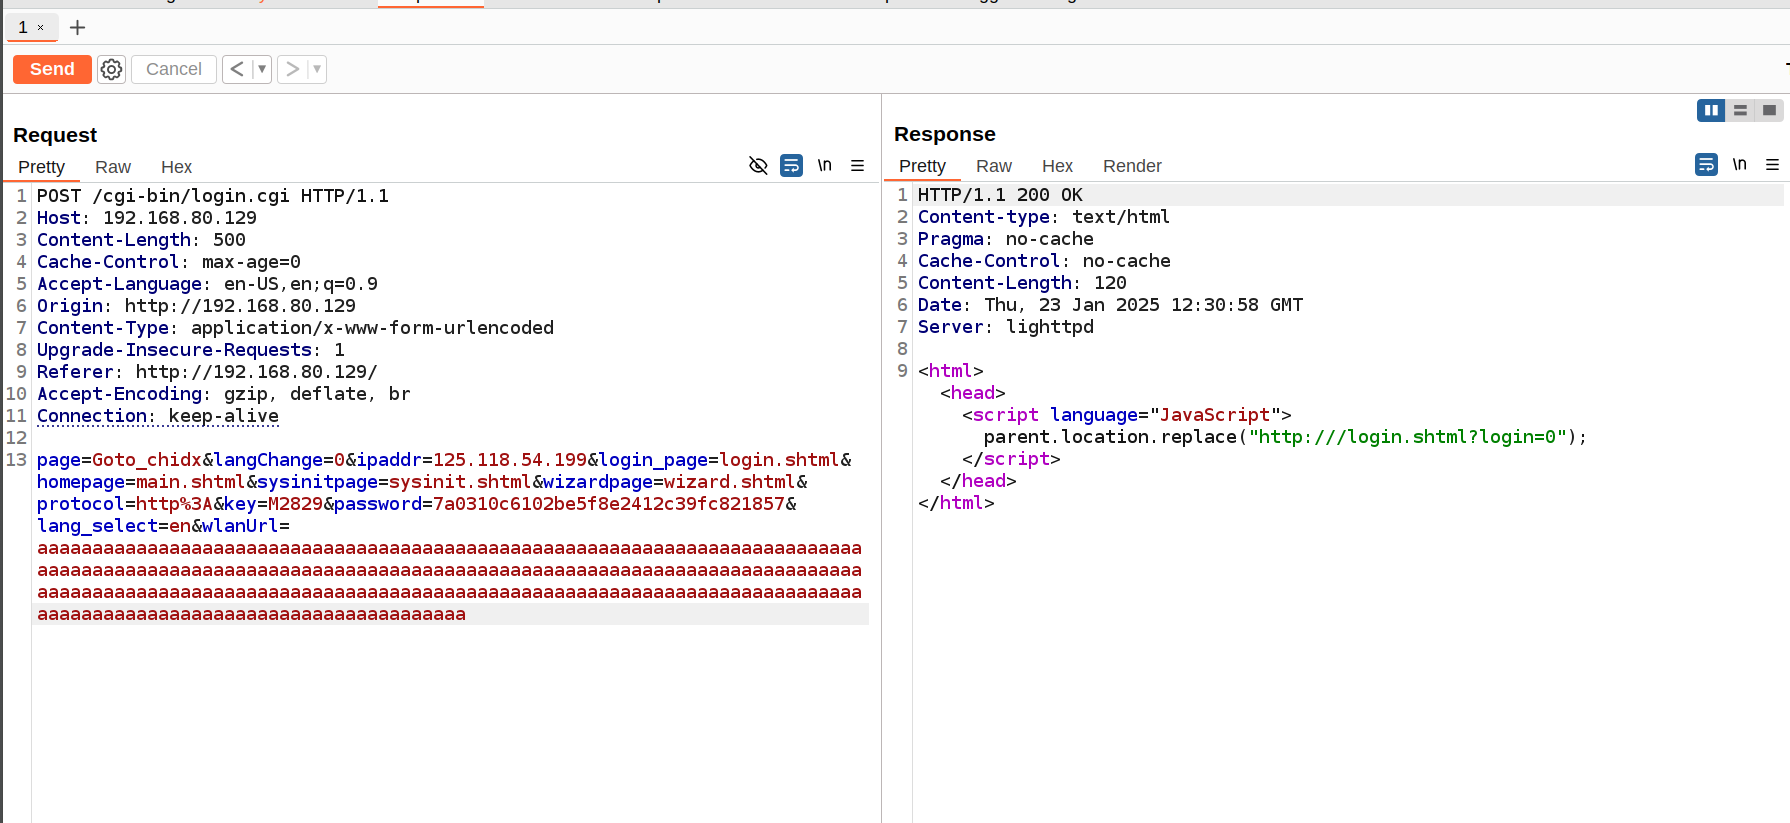The image size is (1790, 823).
Task: Select combined single-pane layout icon
Action: [x=1769, y=110]
